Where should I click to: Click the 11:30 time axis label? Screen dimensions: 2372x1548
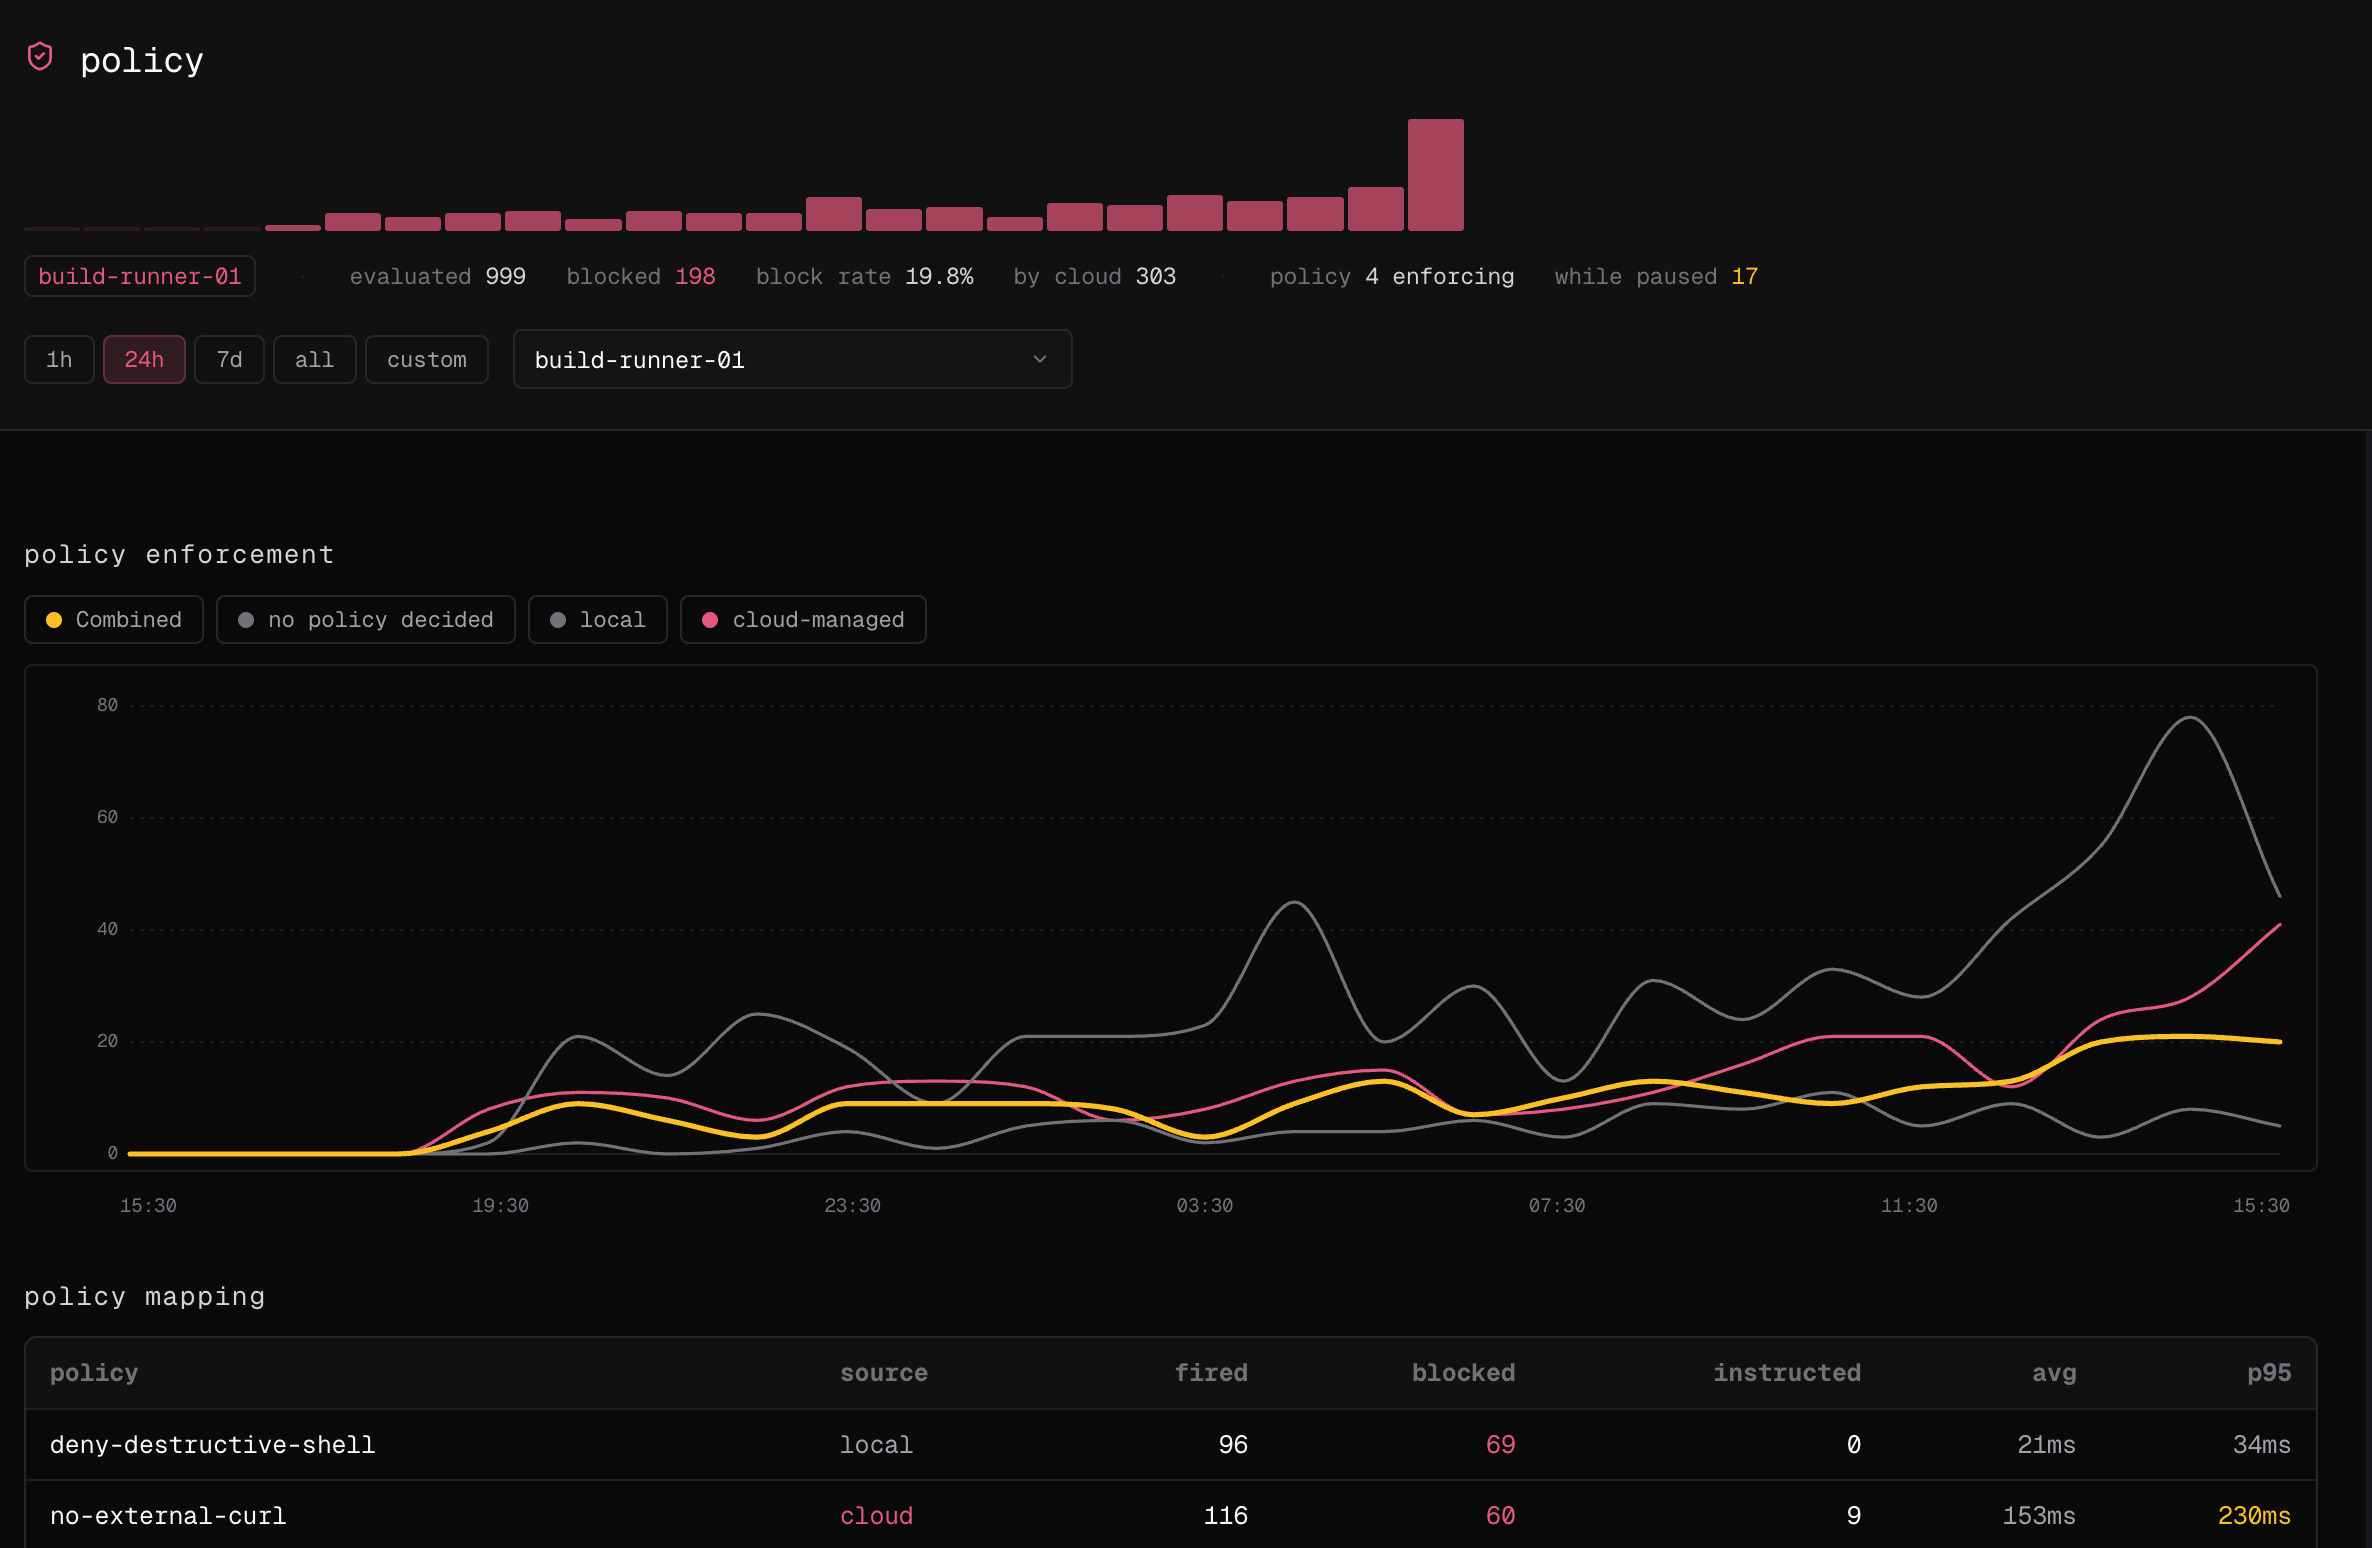[1909, 1206]
